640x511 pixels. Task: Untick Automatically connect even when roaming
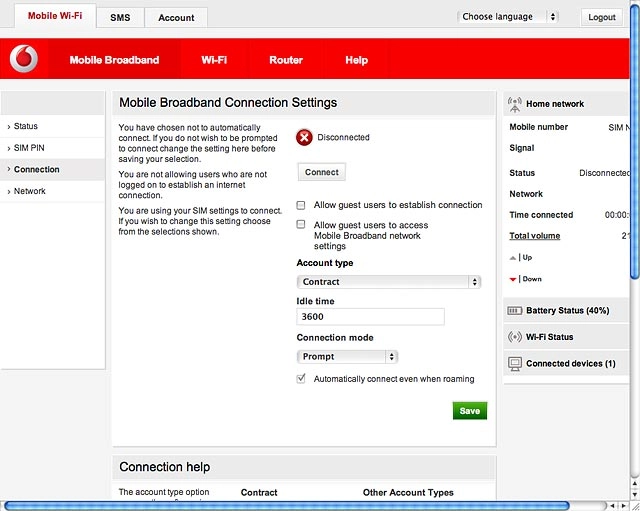click(x=301, y=379)
